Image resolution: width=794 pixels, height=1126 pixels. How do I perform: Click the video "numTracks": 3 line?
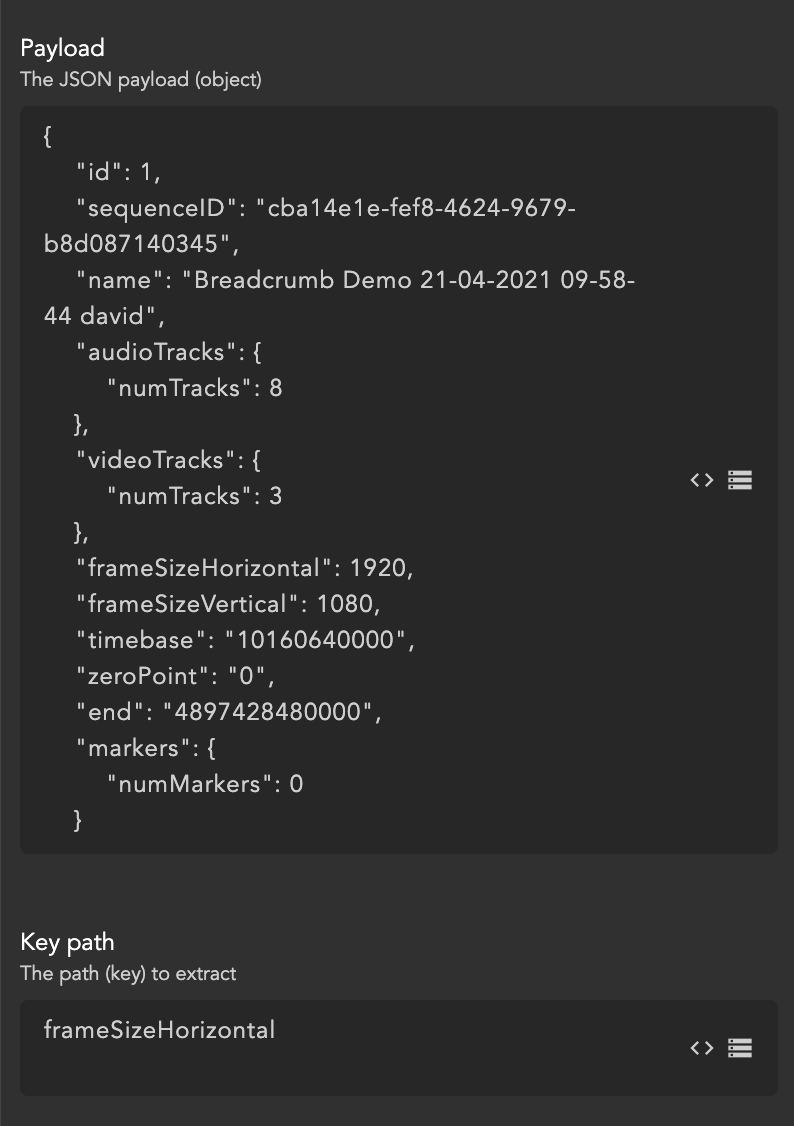[194, 496]
